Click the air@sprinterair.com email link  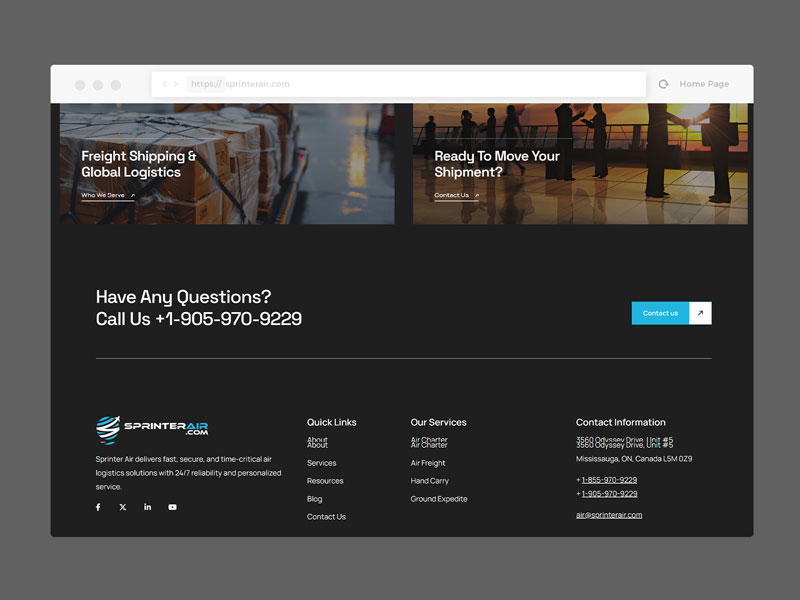click(x=609, y=515)
